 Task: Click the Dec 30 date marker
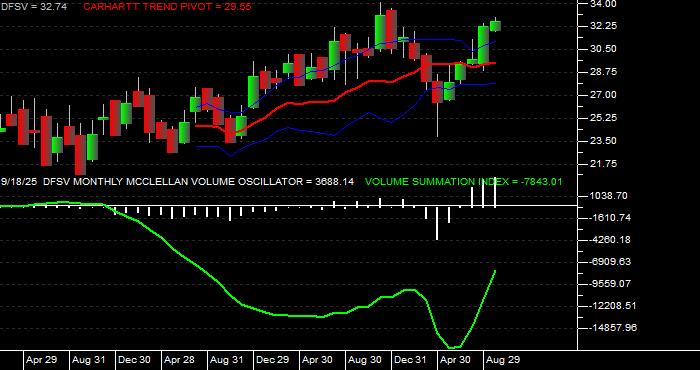[134, 360]
